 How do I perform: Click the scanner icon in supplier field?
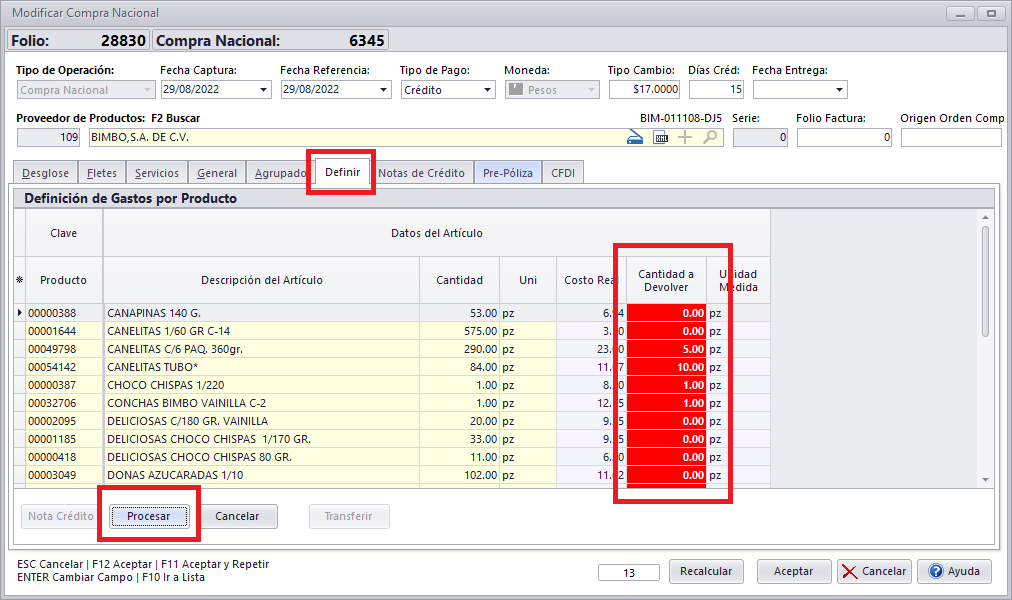[x=635, y=137]
